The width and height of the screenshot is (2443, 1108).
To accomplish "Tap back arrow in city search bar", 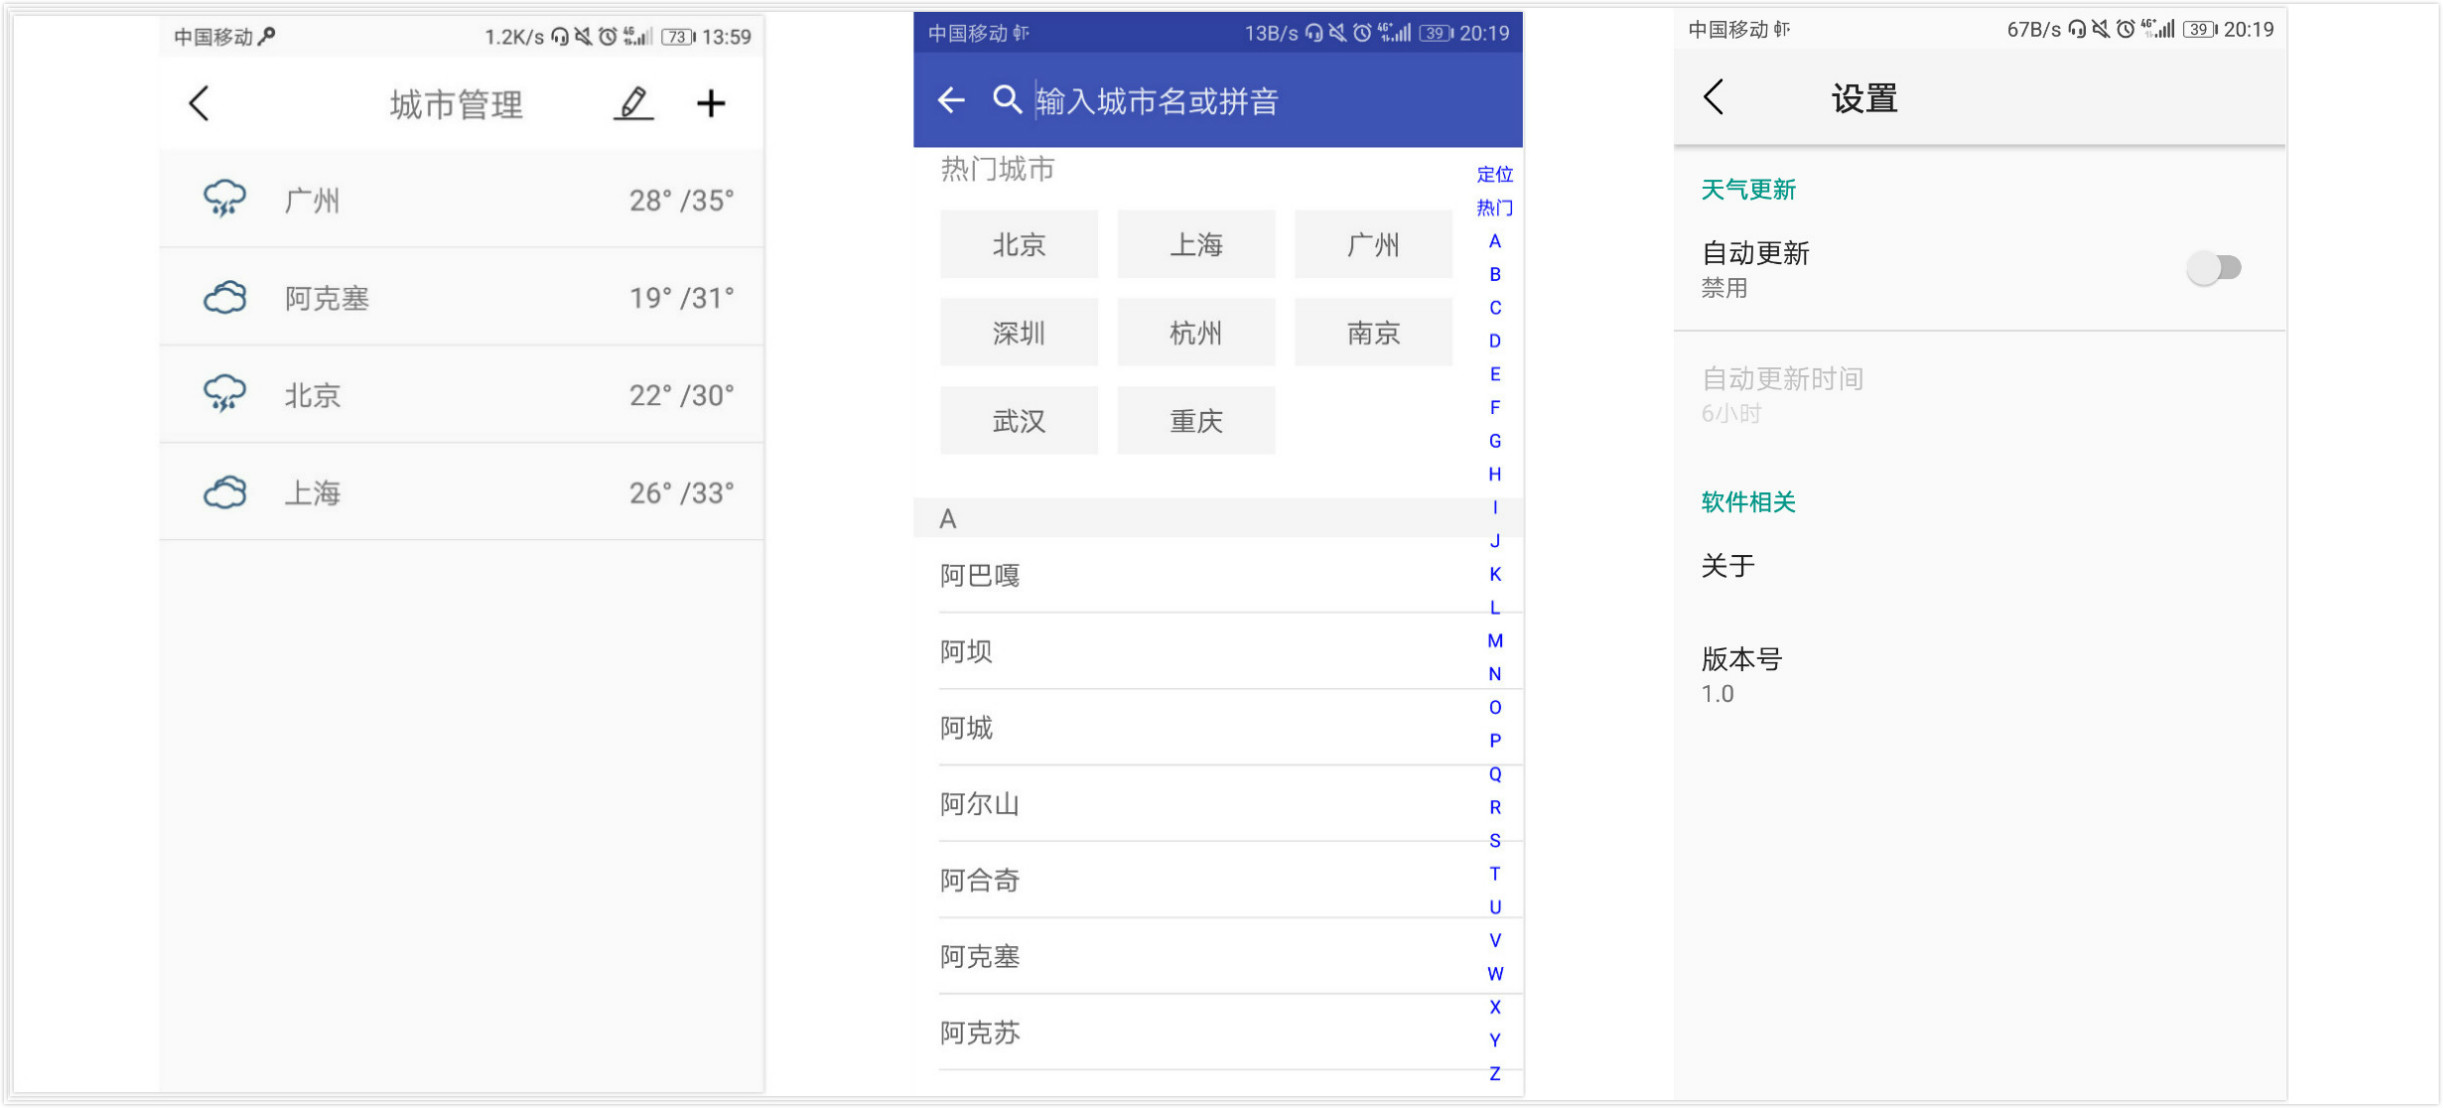I will point(951,100).
